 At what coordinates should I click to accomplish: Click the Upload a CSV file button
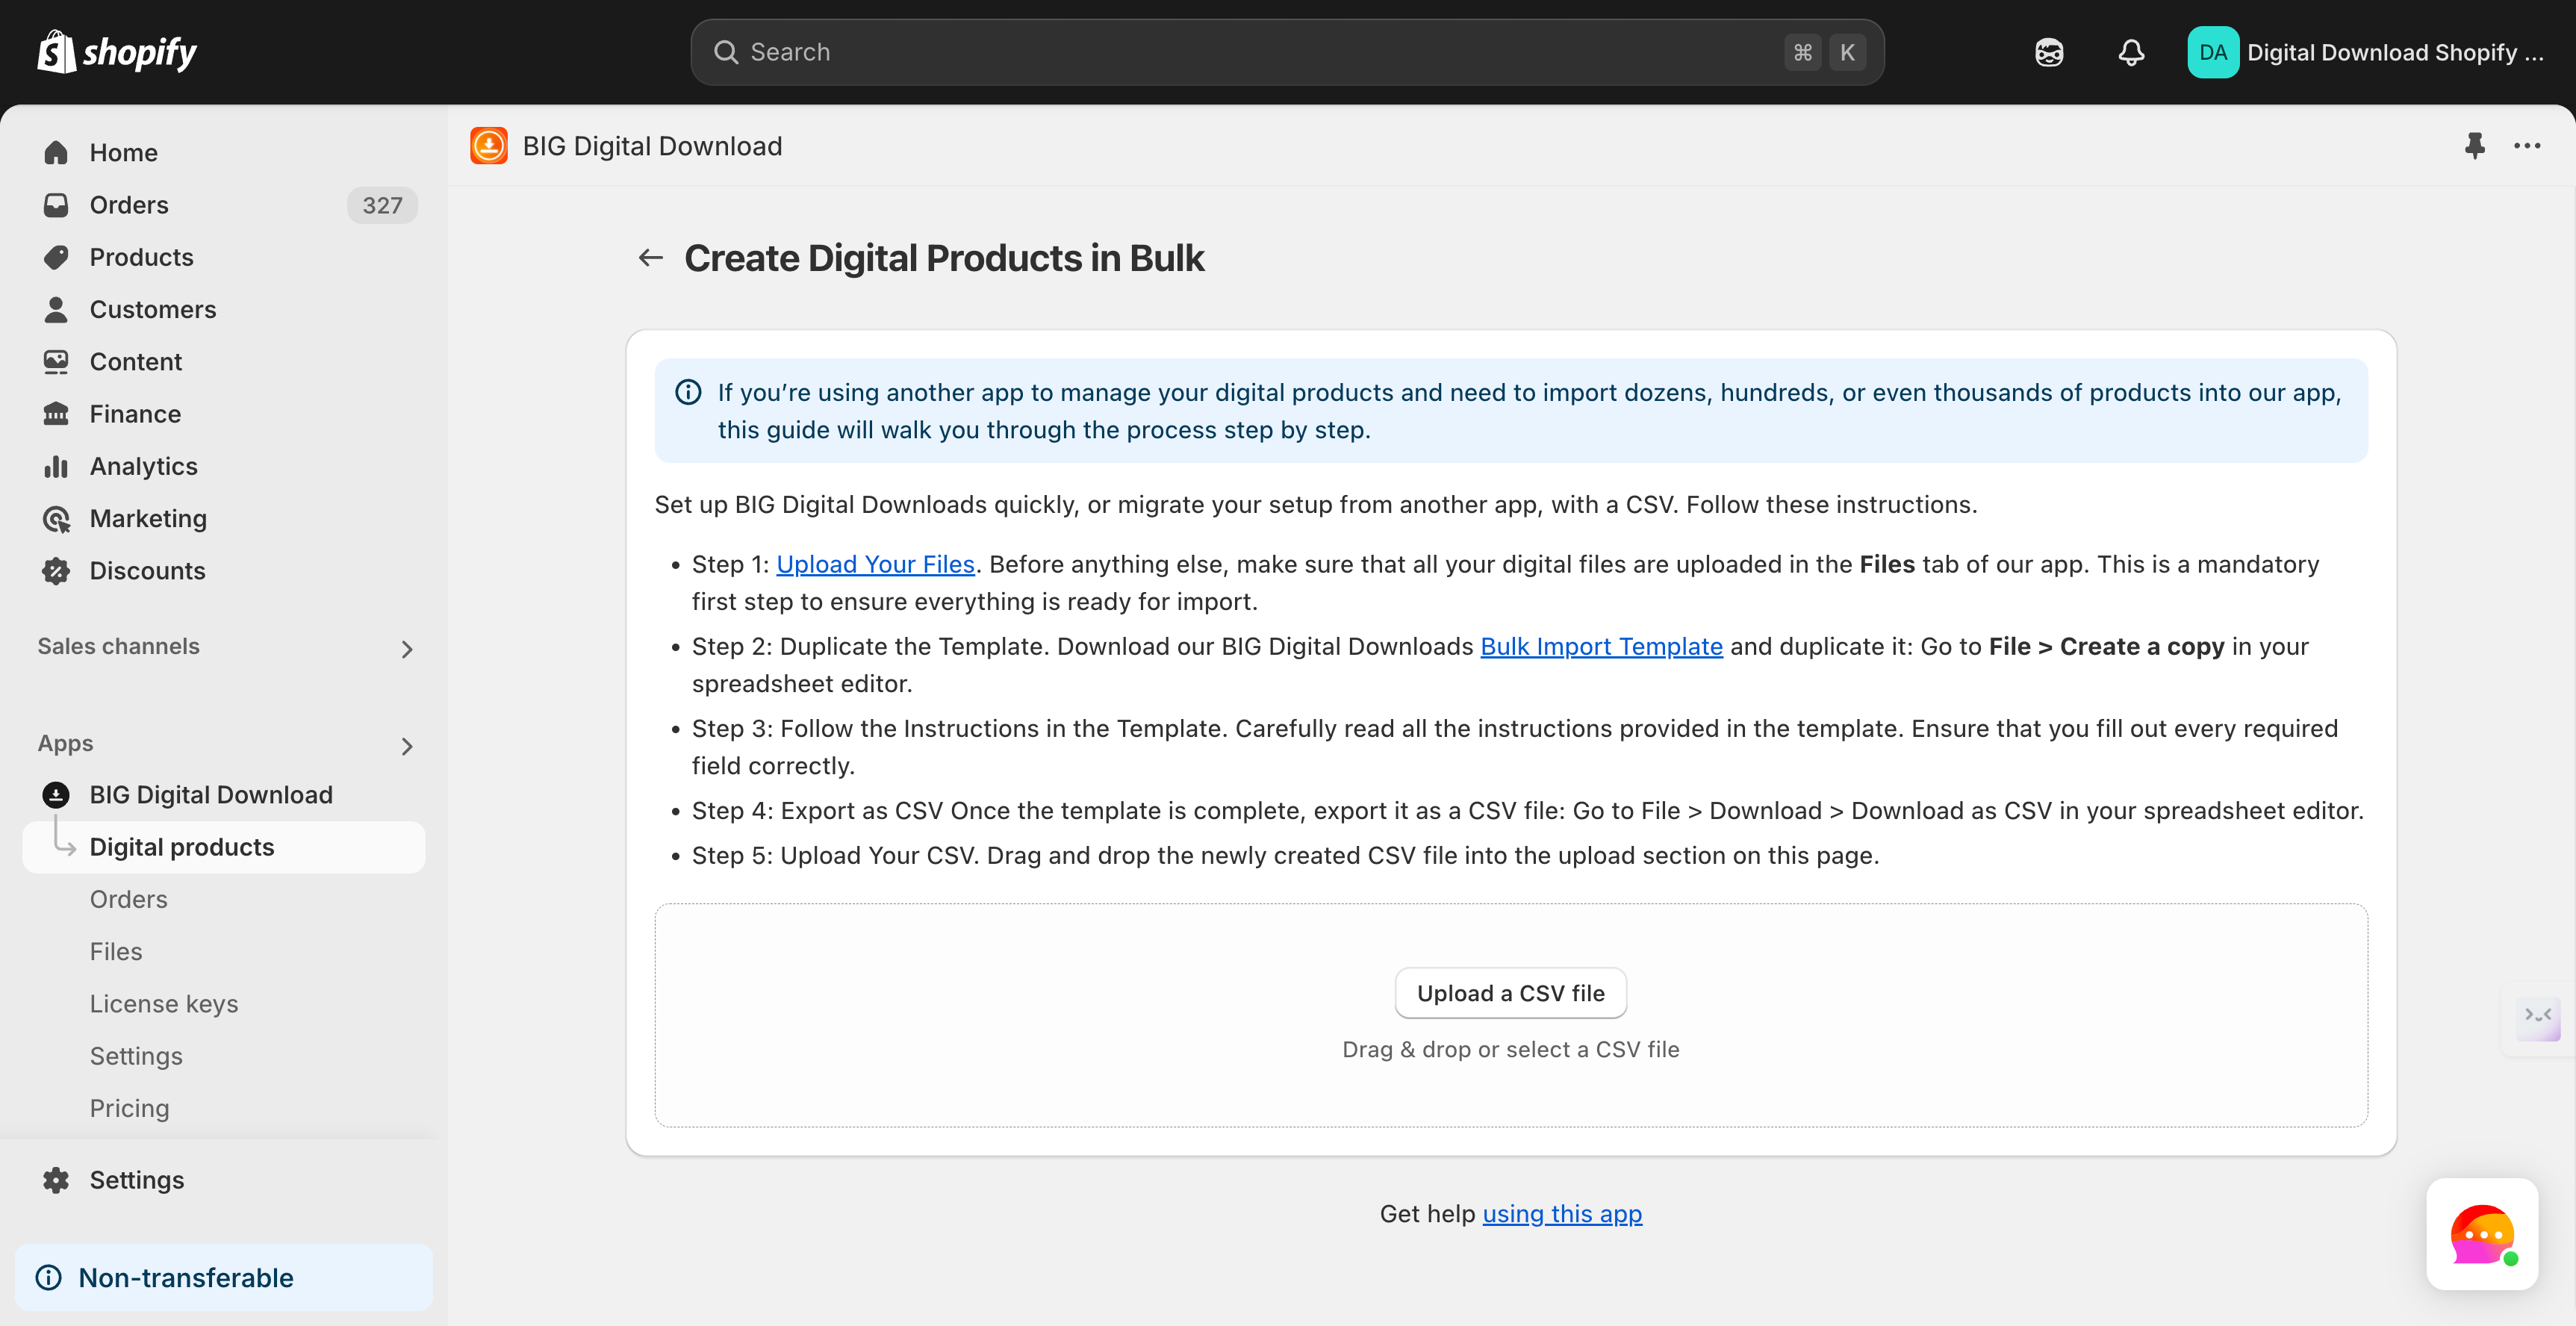tap(1510, 993)
